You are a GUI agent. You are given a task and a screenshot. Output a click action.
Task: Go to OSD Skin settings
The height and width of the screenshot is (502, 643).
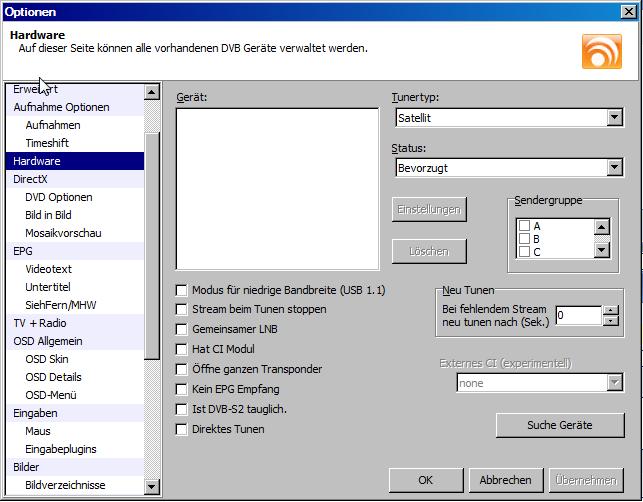[49, 359]
